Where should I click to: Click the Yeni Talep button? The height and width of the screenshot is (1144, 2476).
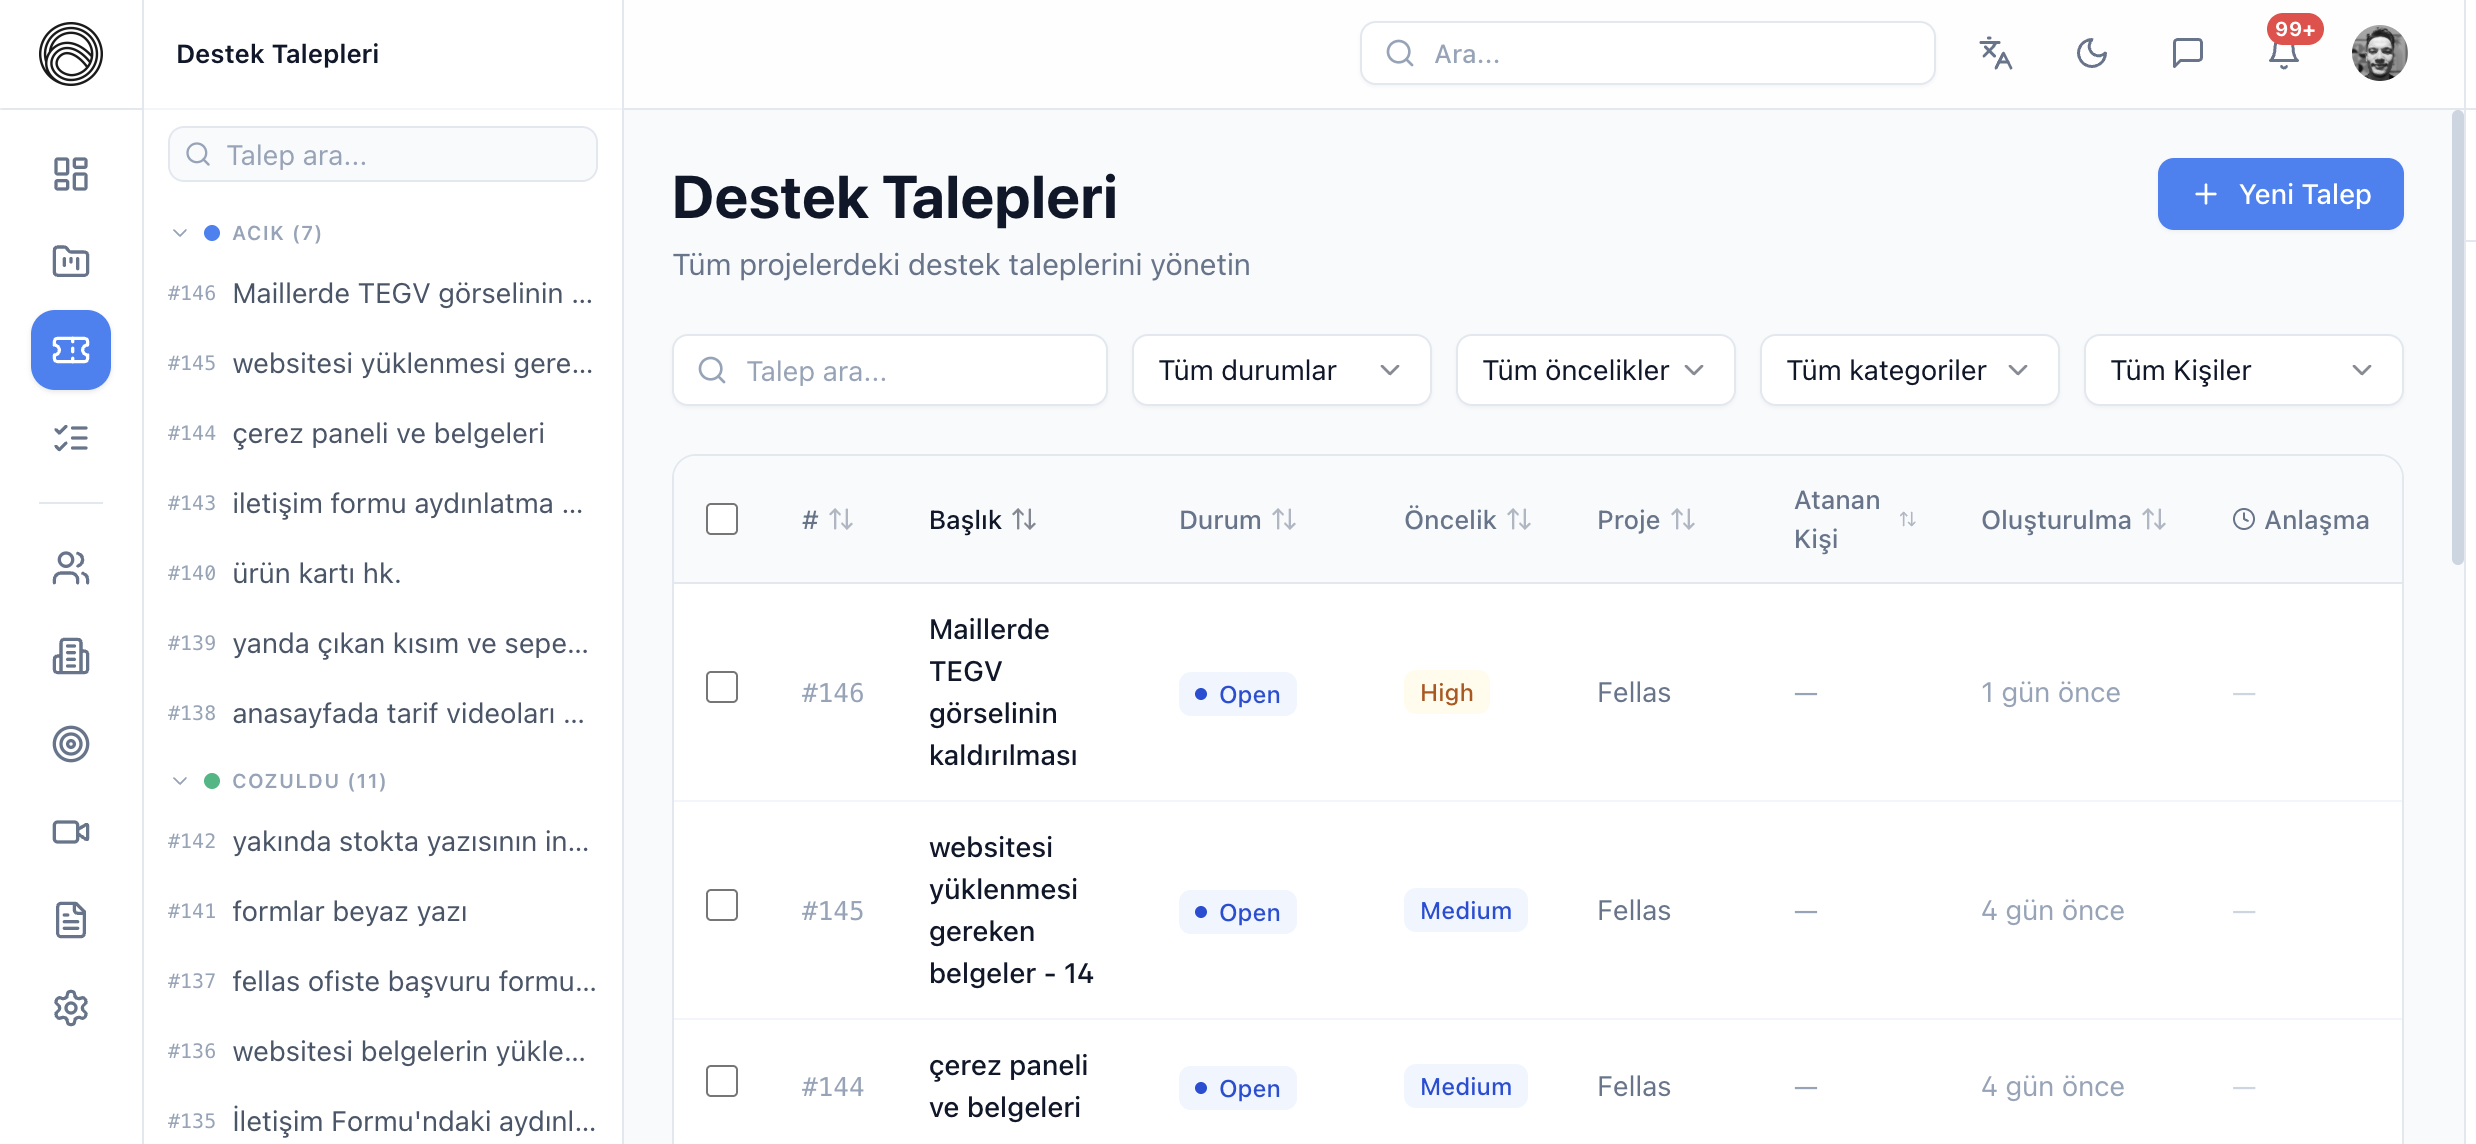2280,194
